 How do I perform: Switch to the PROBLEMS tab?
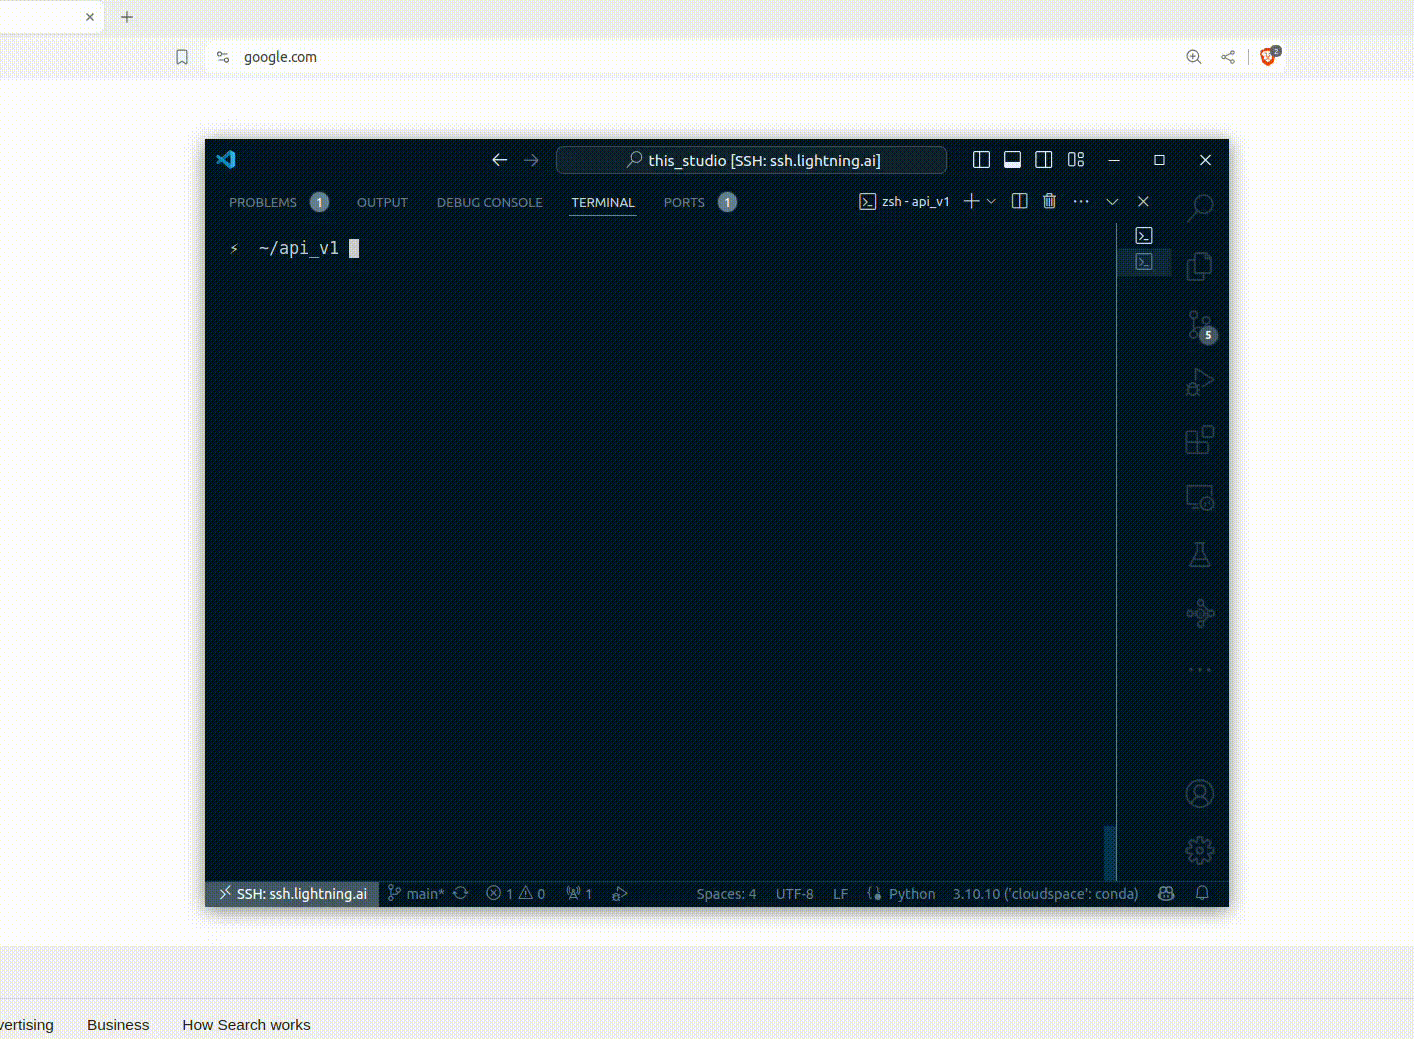[263, 202]
